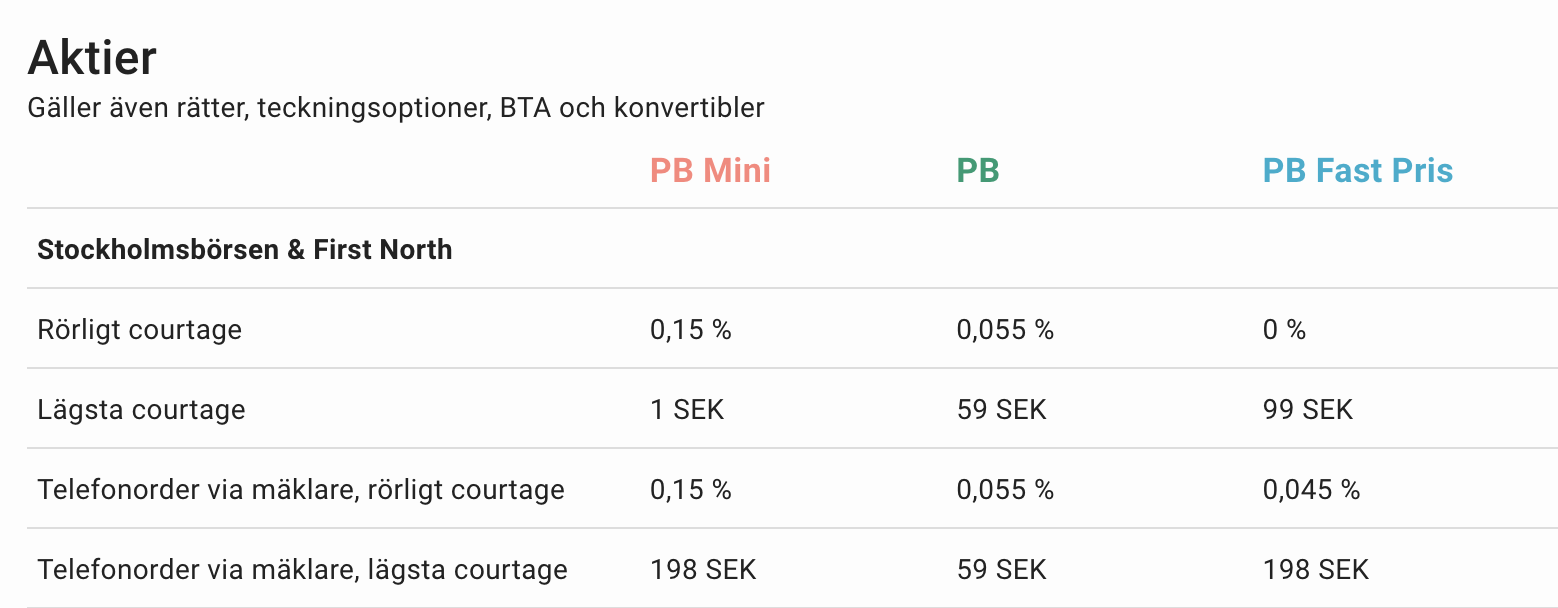The image size is (1558, 608).
Task: Click PB Fast Pris 0 % value
Action: [x=1283, y=329]
